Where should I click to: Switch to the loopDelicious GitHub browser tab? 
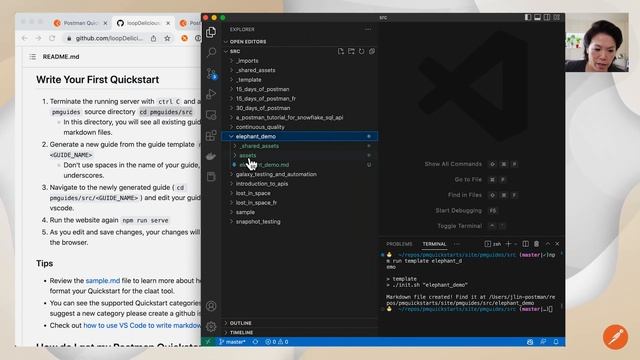tap(142, 23)
